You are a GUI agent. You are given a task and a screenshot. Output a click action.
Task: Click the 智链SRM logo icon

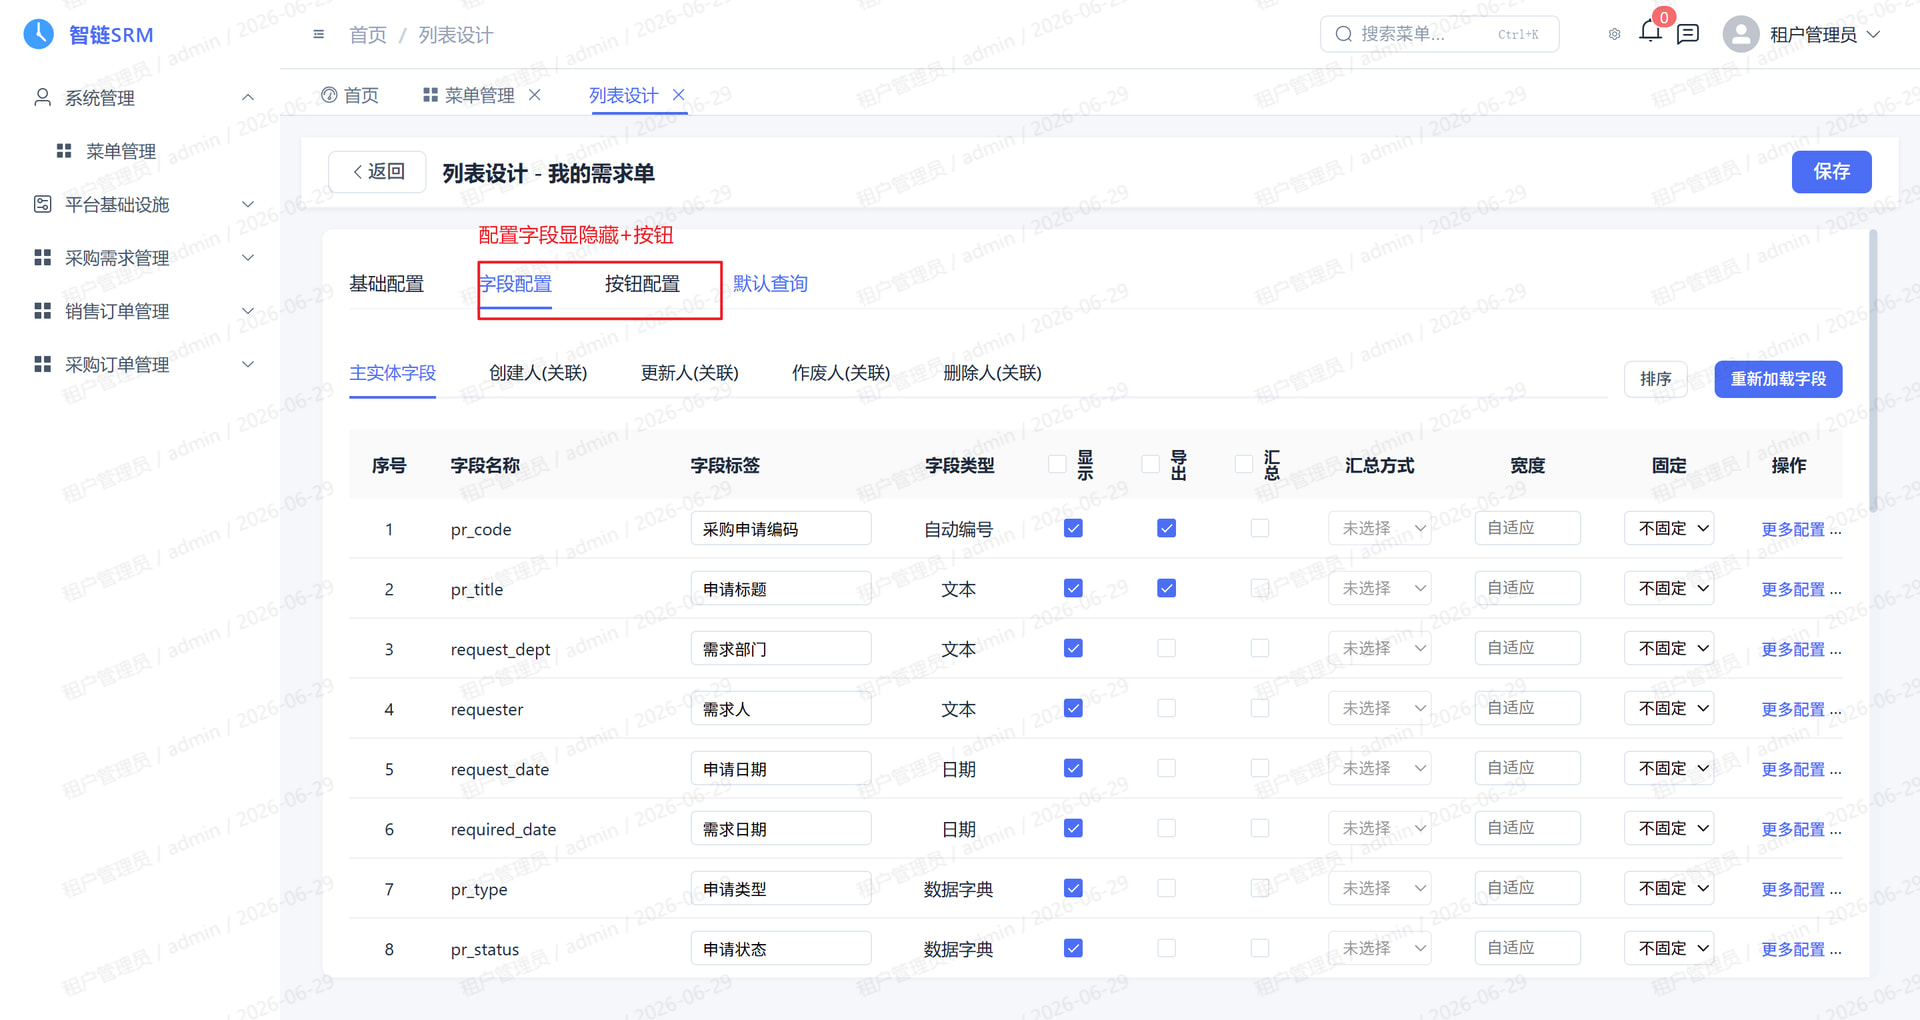[x=38, y=34]
